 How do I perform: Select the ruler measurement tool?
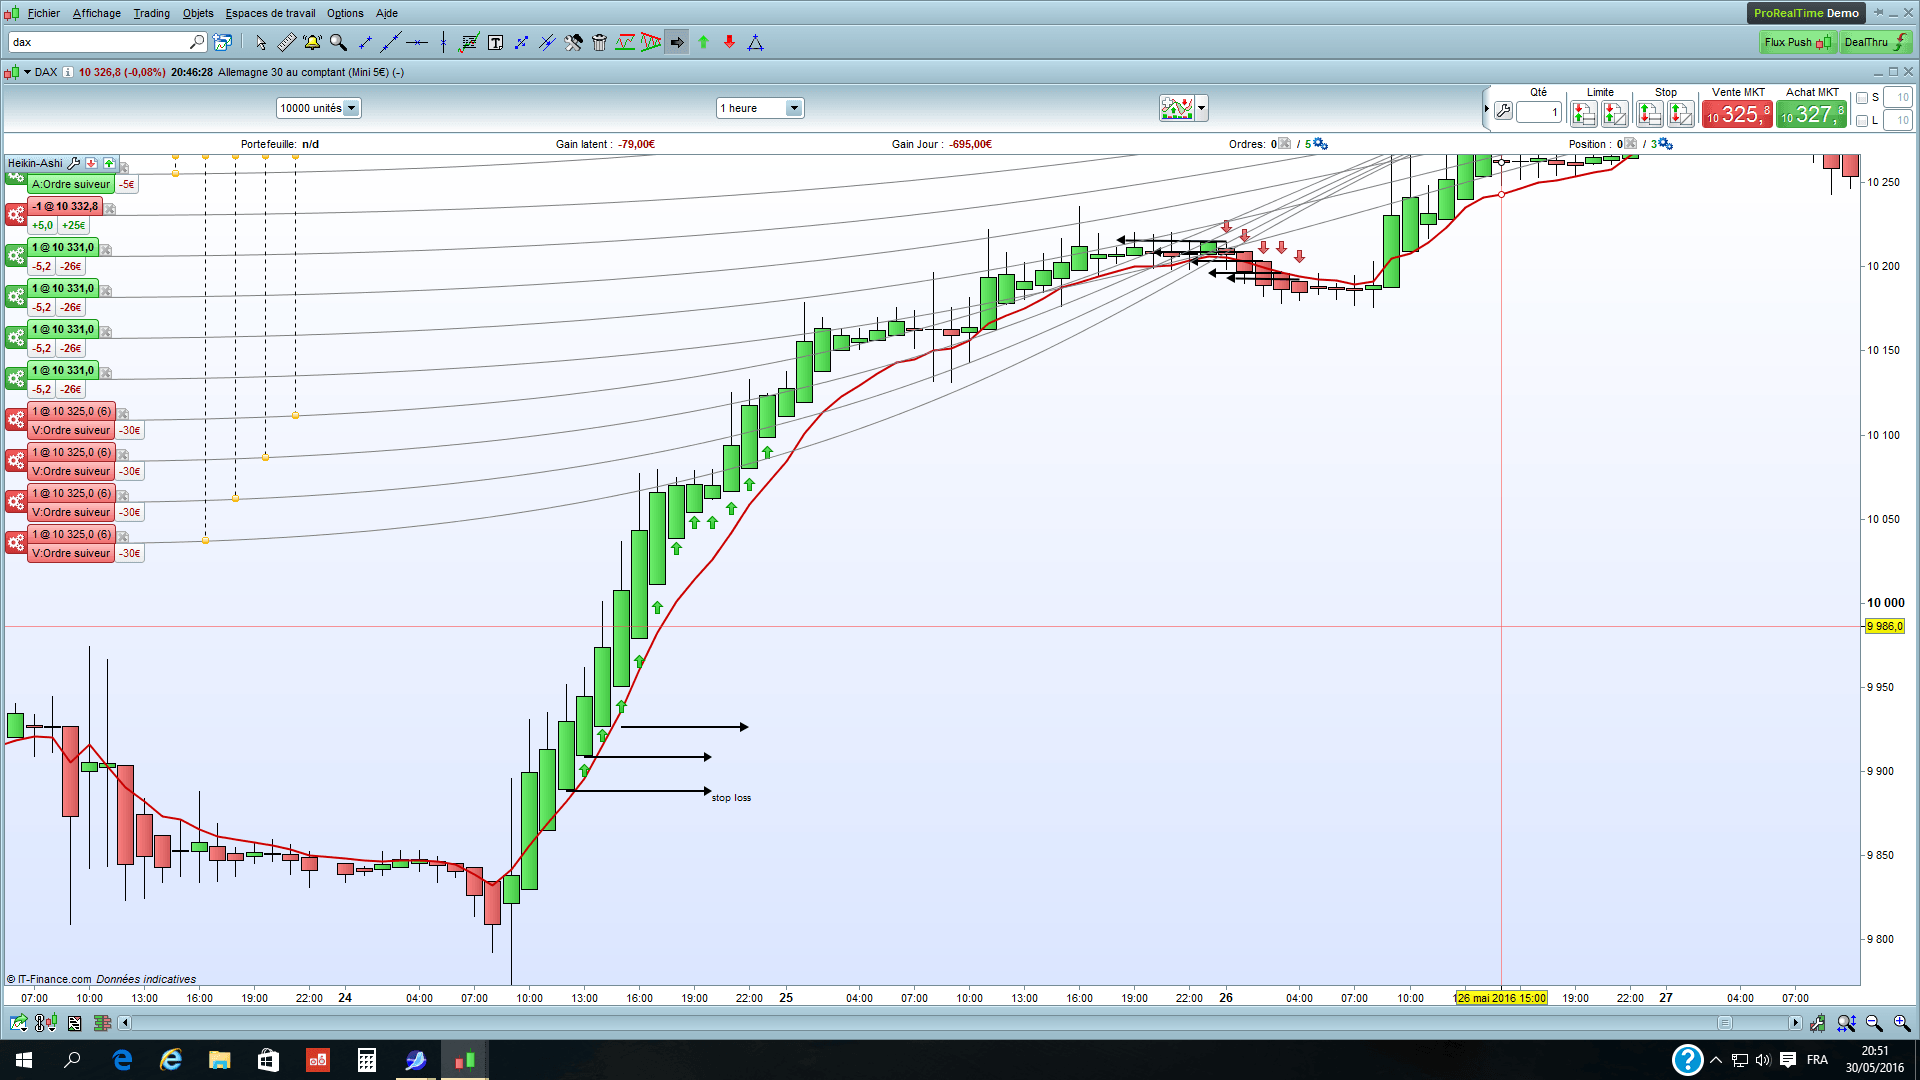tap(286, 42)
